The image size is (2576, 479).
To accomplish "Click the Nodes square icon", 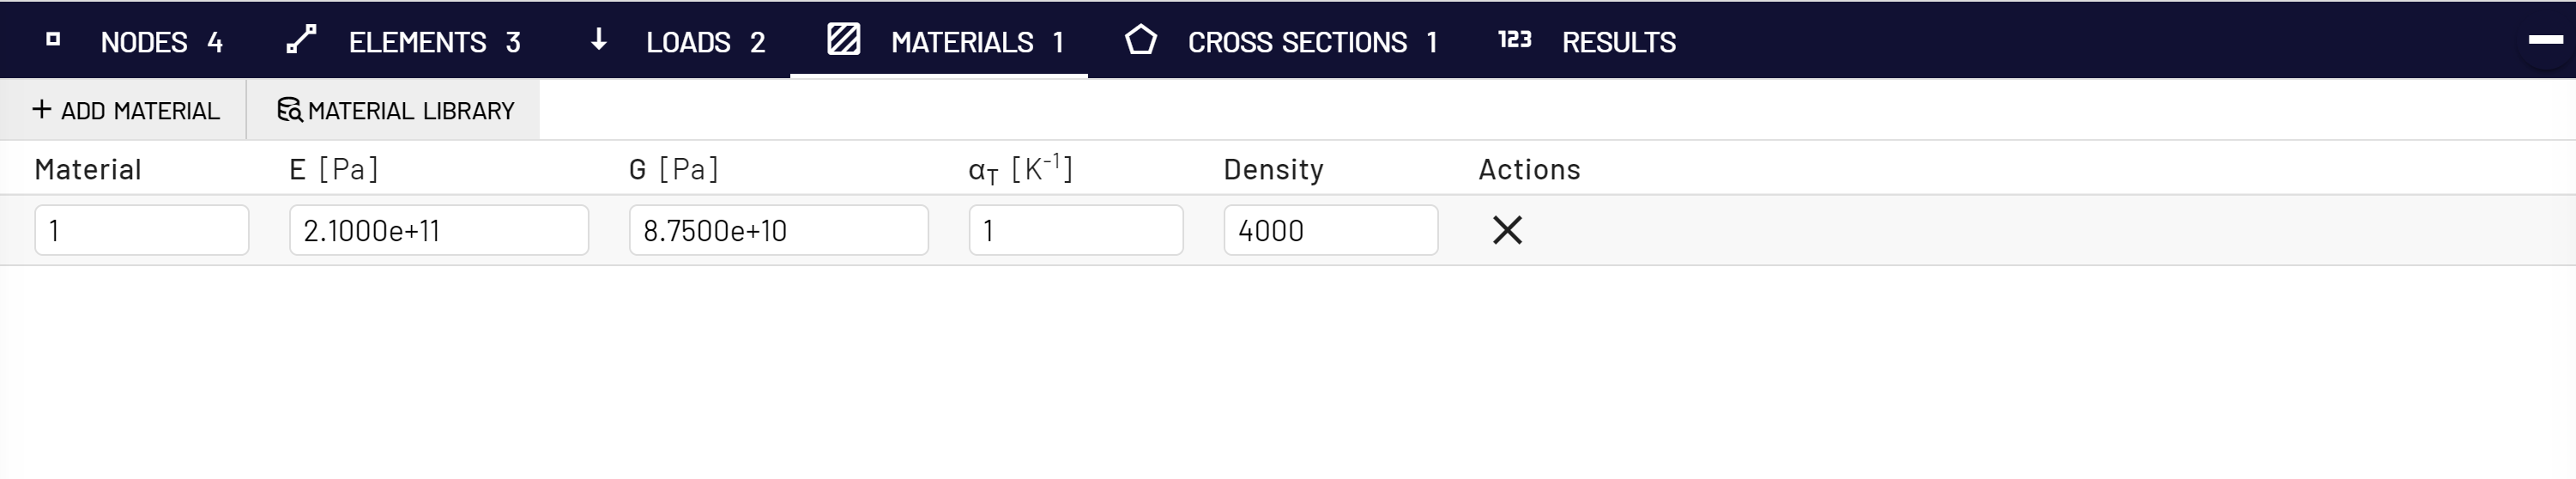I will click(54, 40).
